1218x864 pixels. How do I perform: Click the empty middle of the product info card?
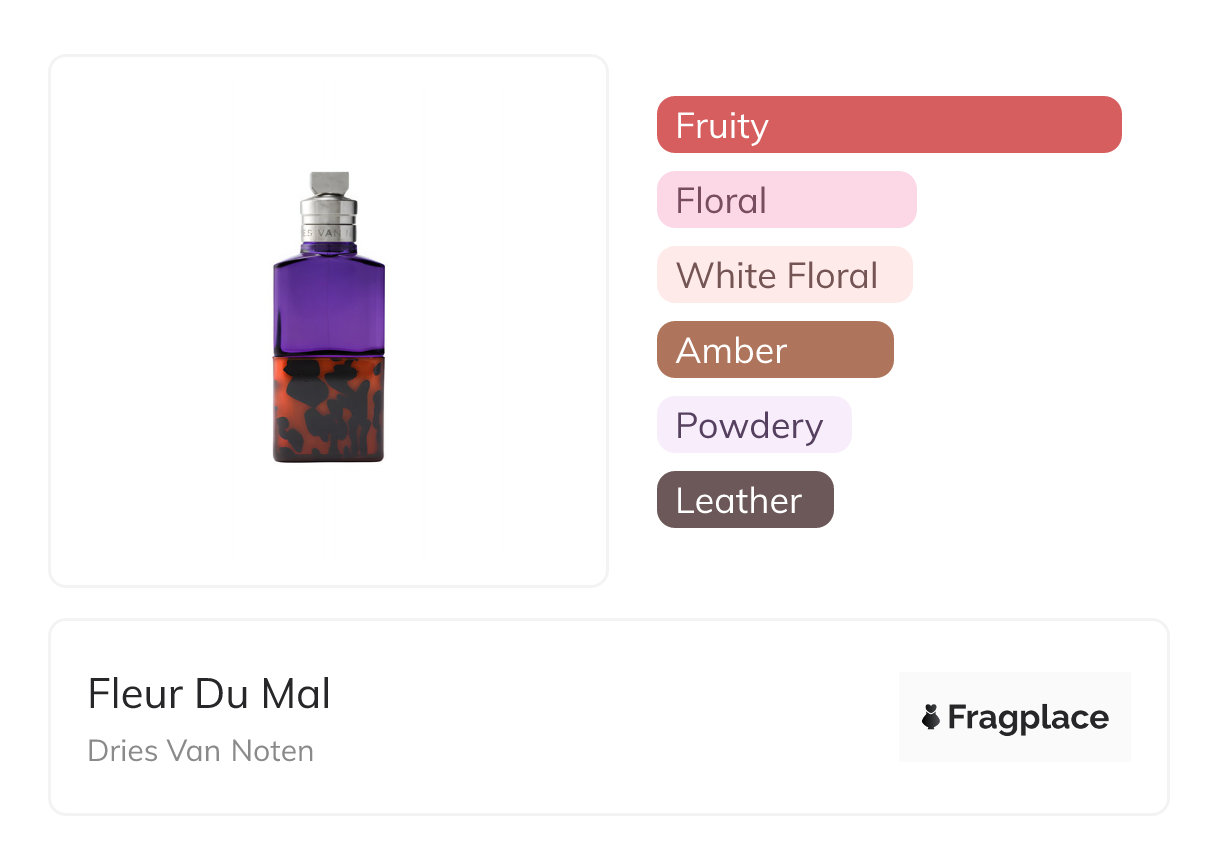pos(600,717)
